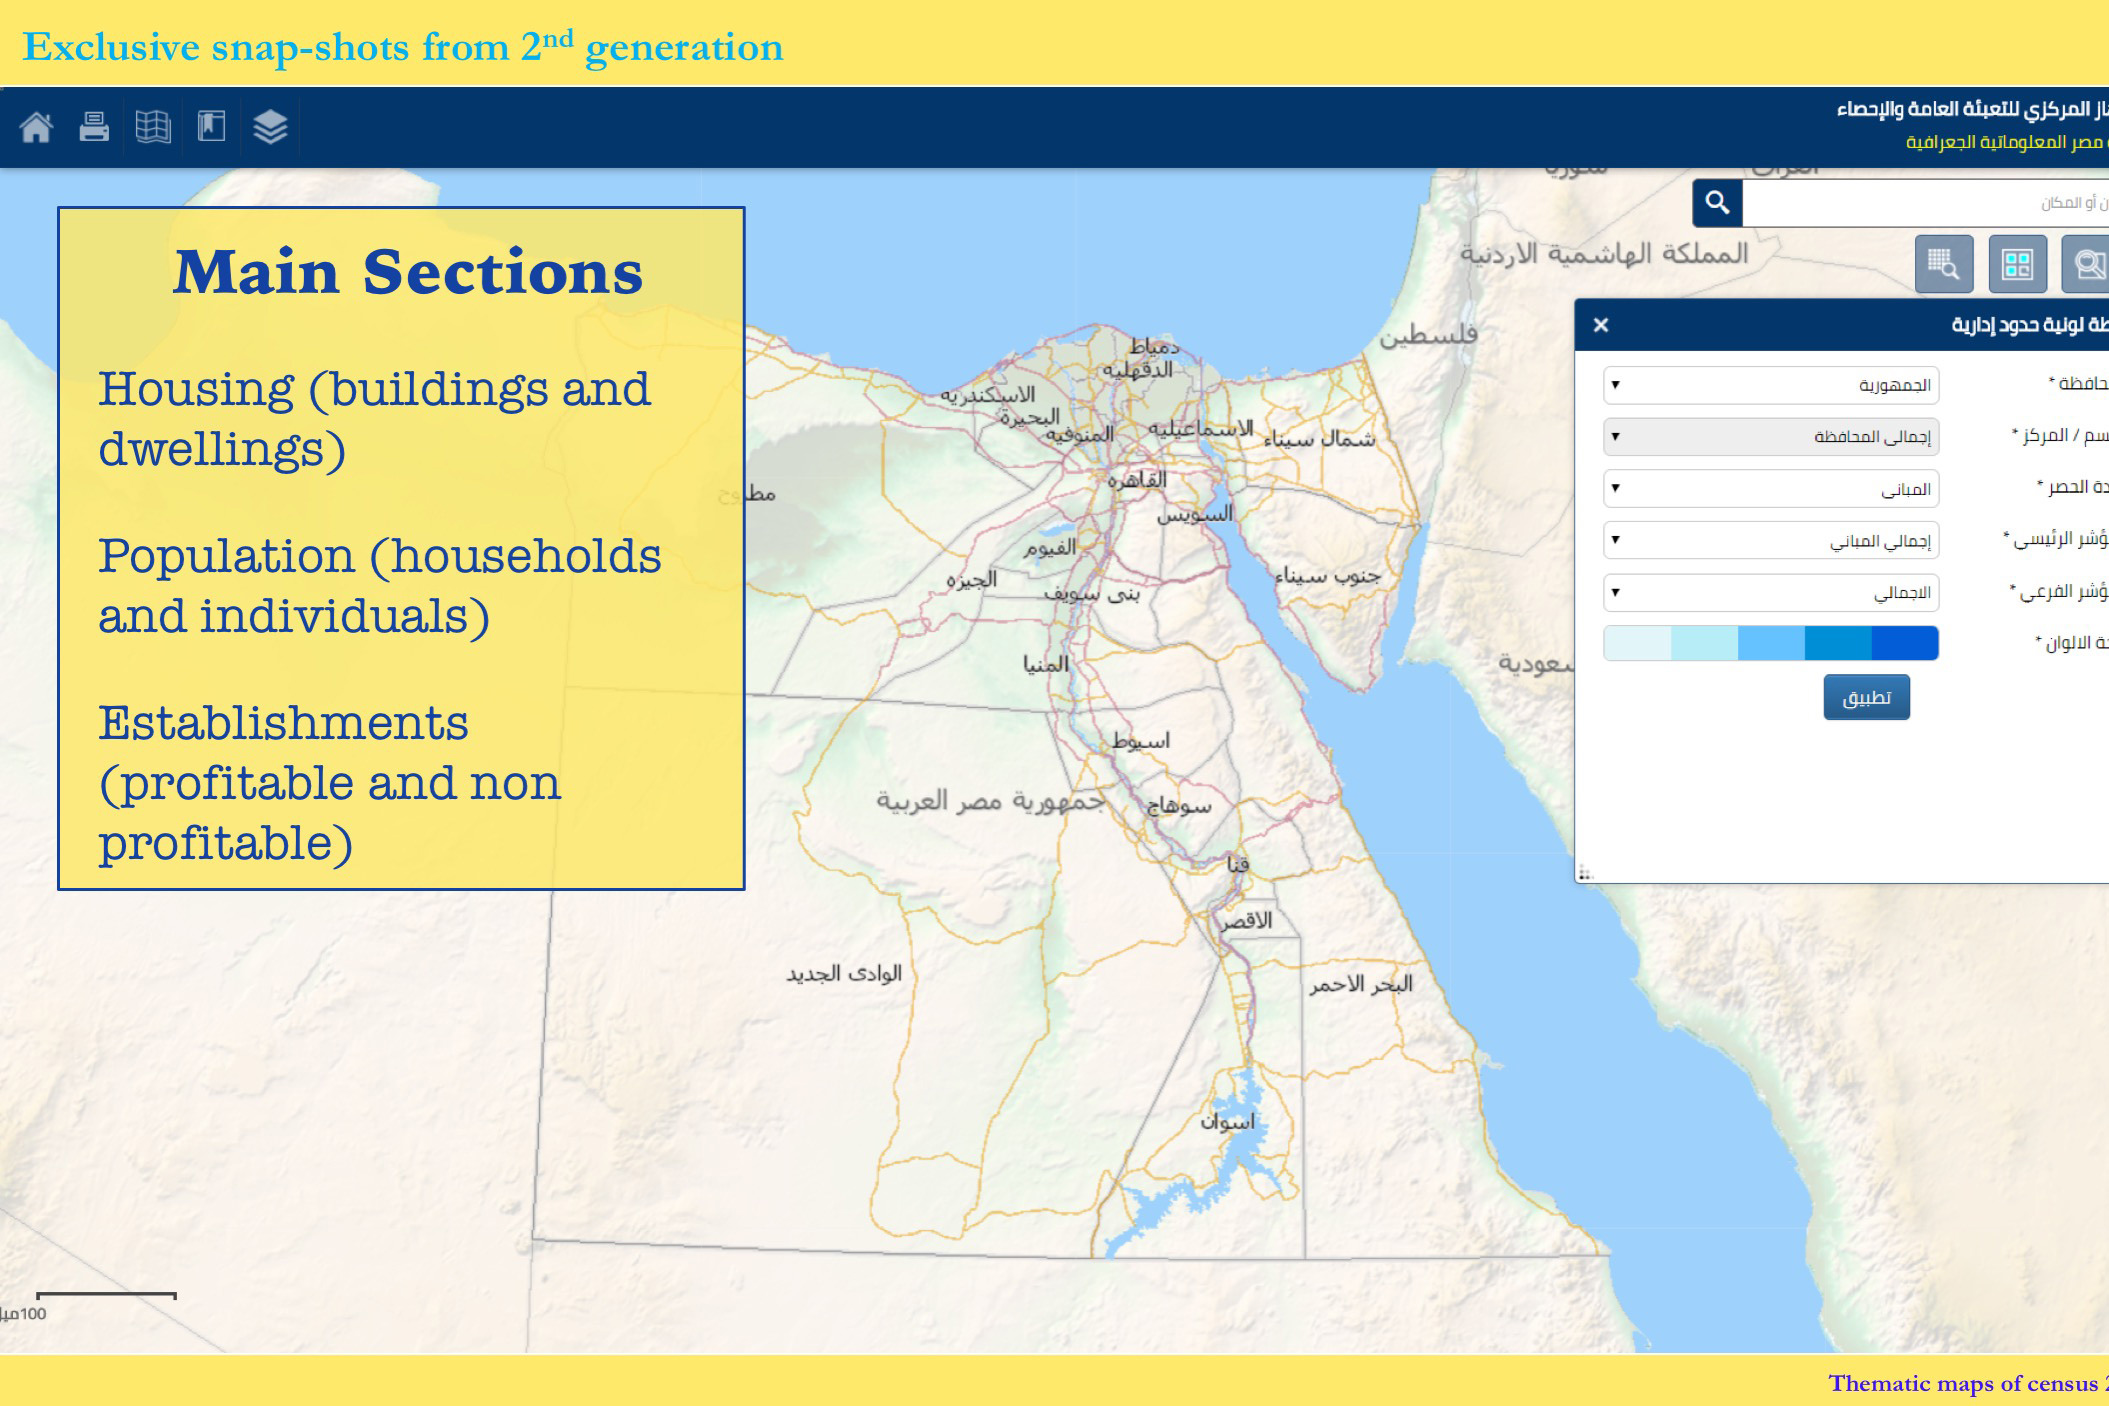Viewport: 2109px width, 1406px height.
Task: Open main indicator dropdown إجمالي المباني
Action: (x=1770, y=541)
